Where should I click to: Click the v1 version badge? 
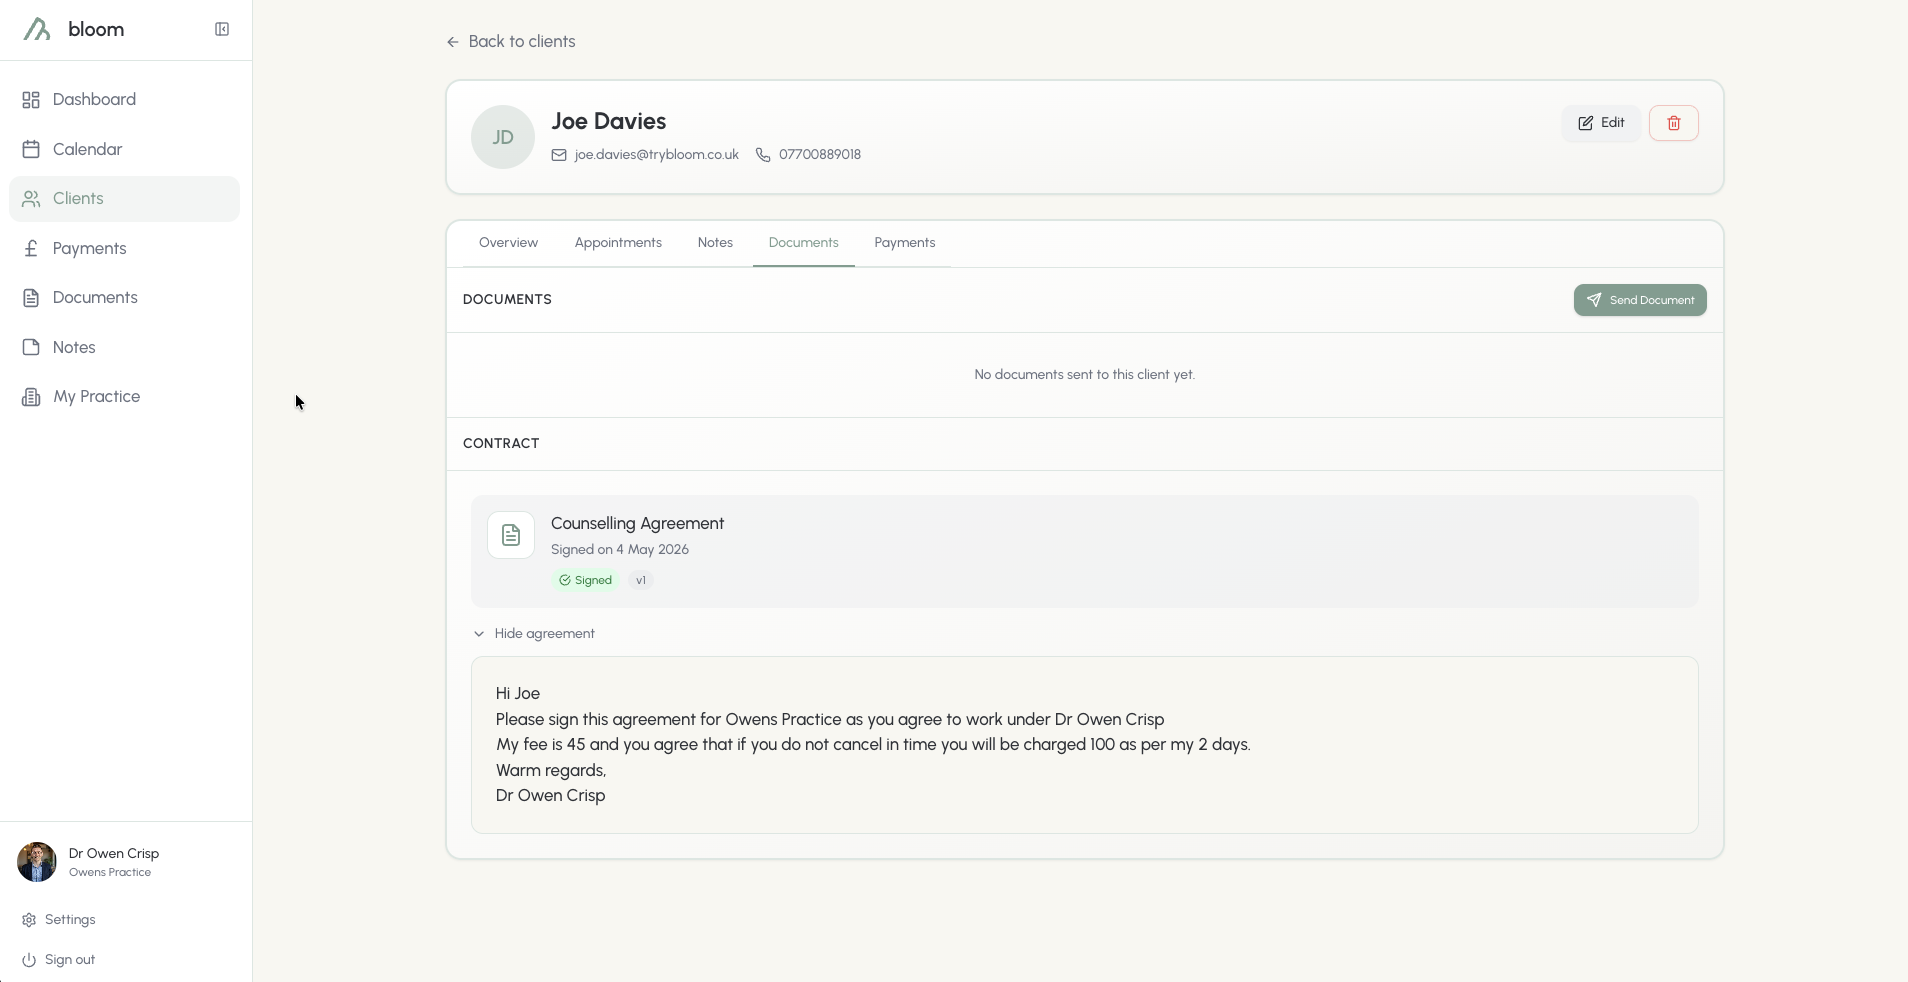point(641,580)
